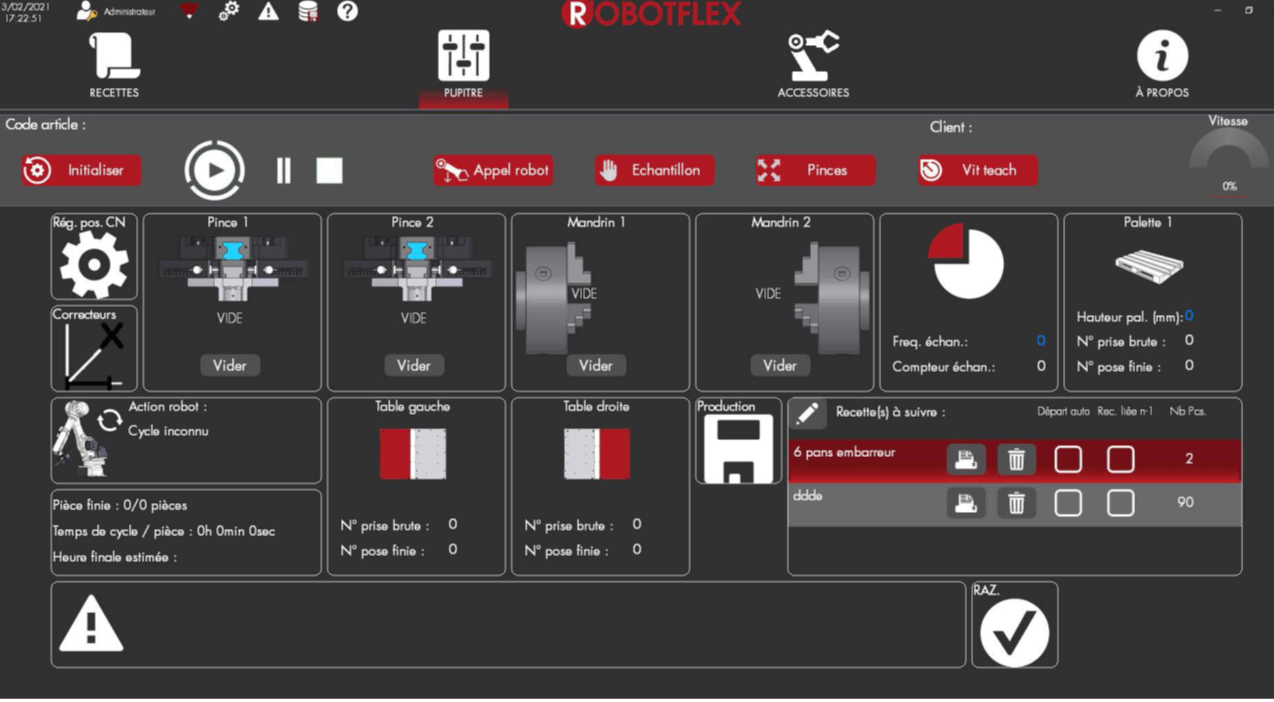Select the 6 pans embarreur recipe
The width and height of the screenshot is (1274, 702).
1014,459
